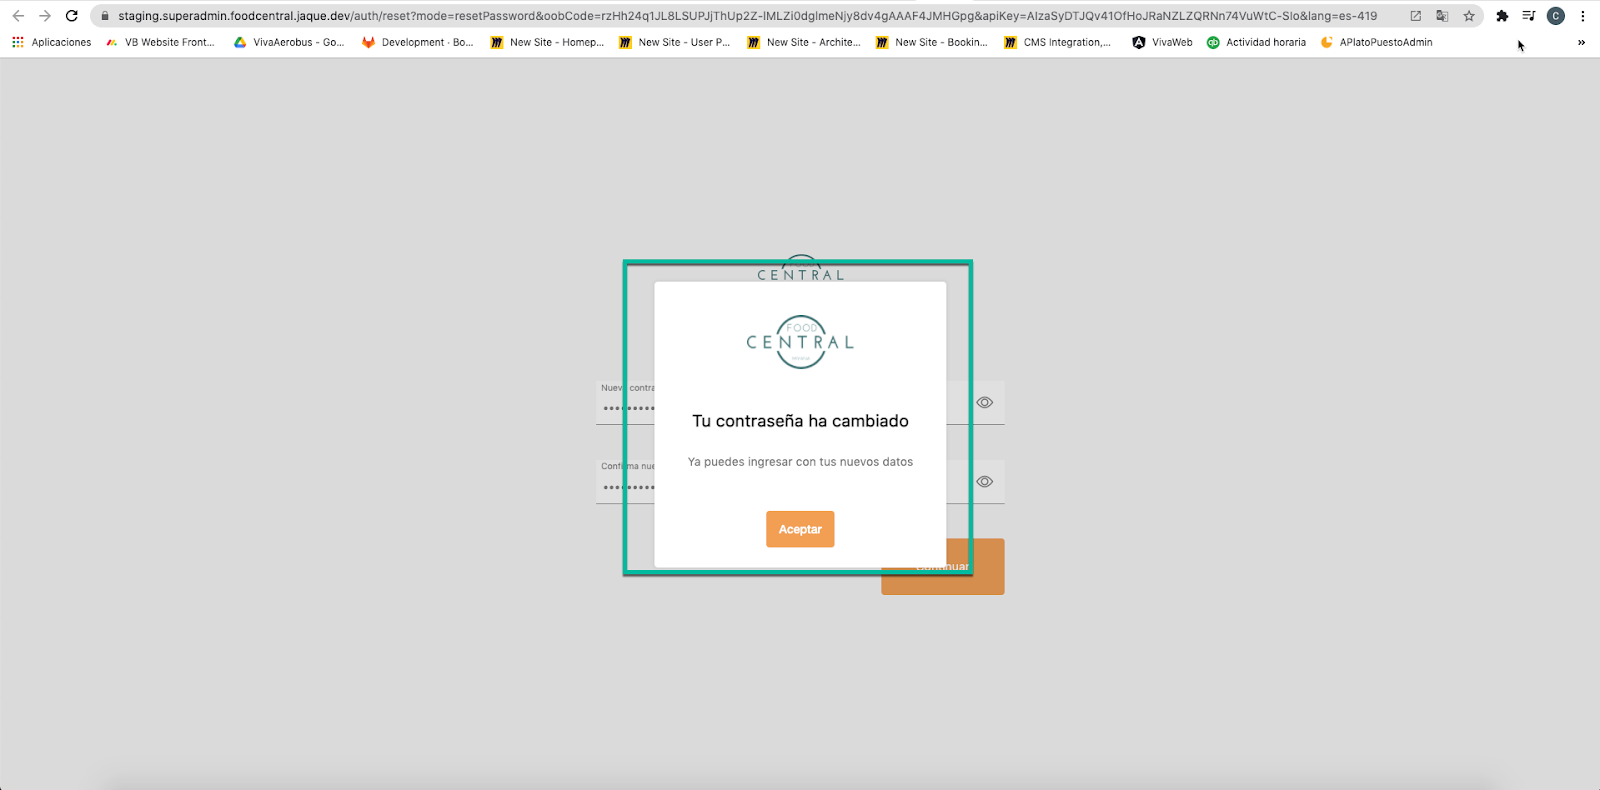The width and height of the screenshot is (1600, 790).
Task: Open the Aplicaciones apps shortcut
Action: click(52, 42)
